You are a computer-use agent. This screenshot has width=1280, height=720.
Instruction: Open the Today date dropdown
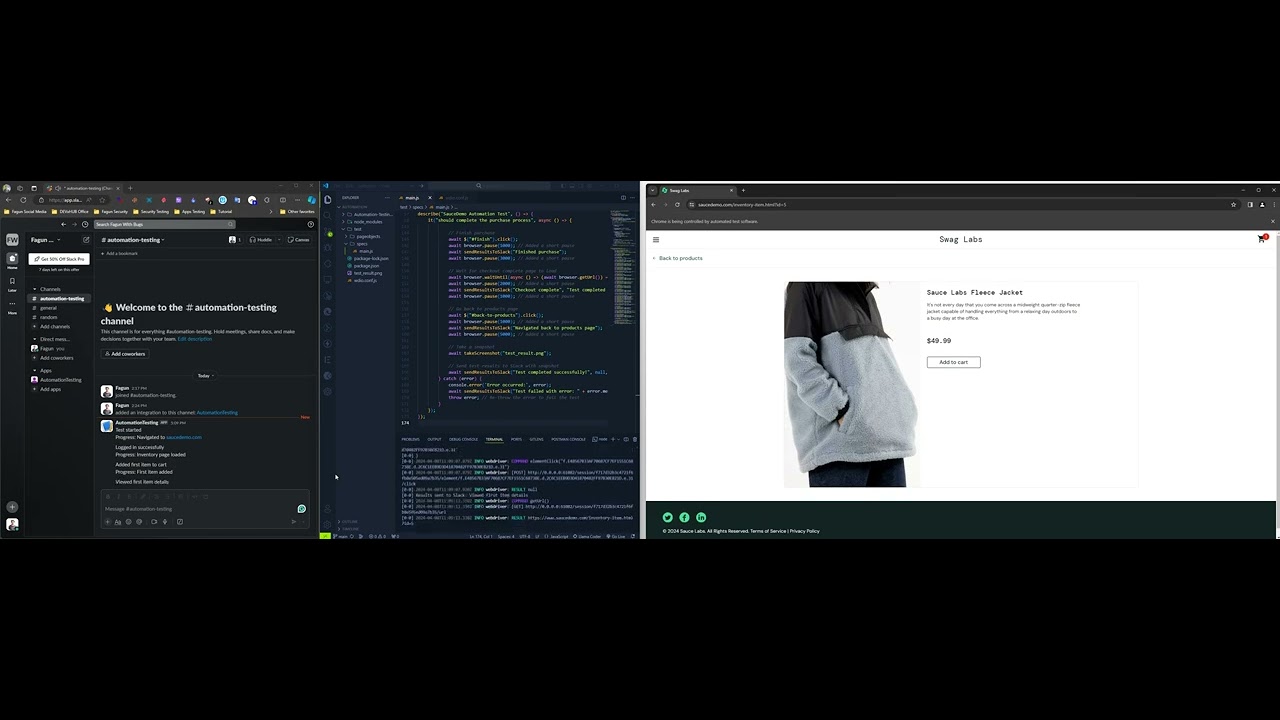[205, 376]
